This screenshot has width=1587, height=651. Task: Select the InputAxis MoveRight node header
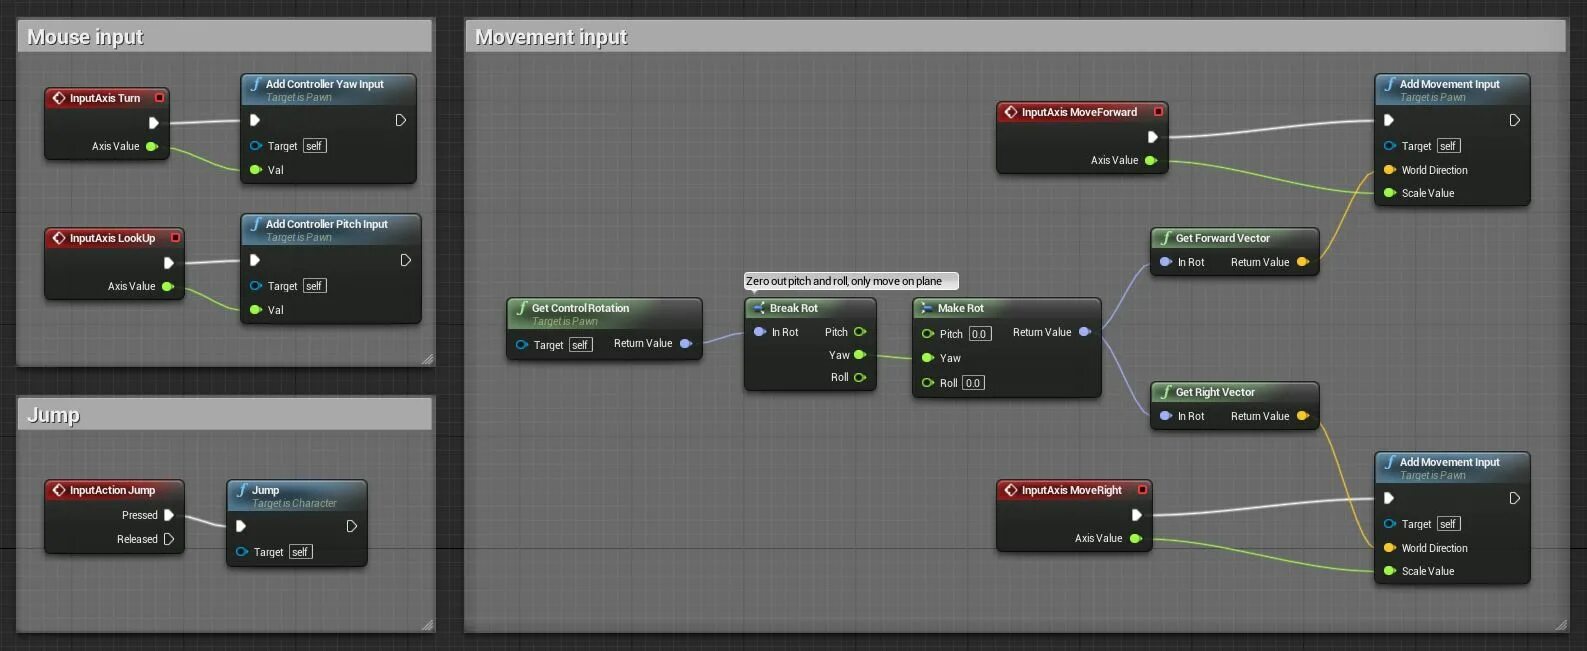tap(1075, 490)
